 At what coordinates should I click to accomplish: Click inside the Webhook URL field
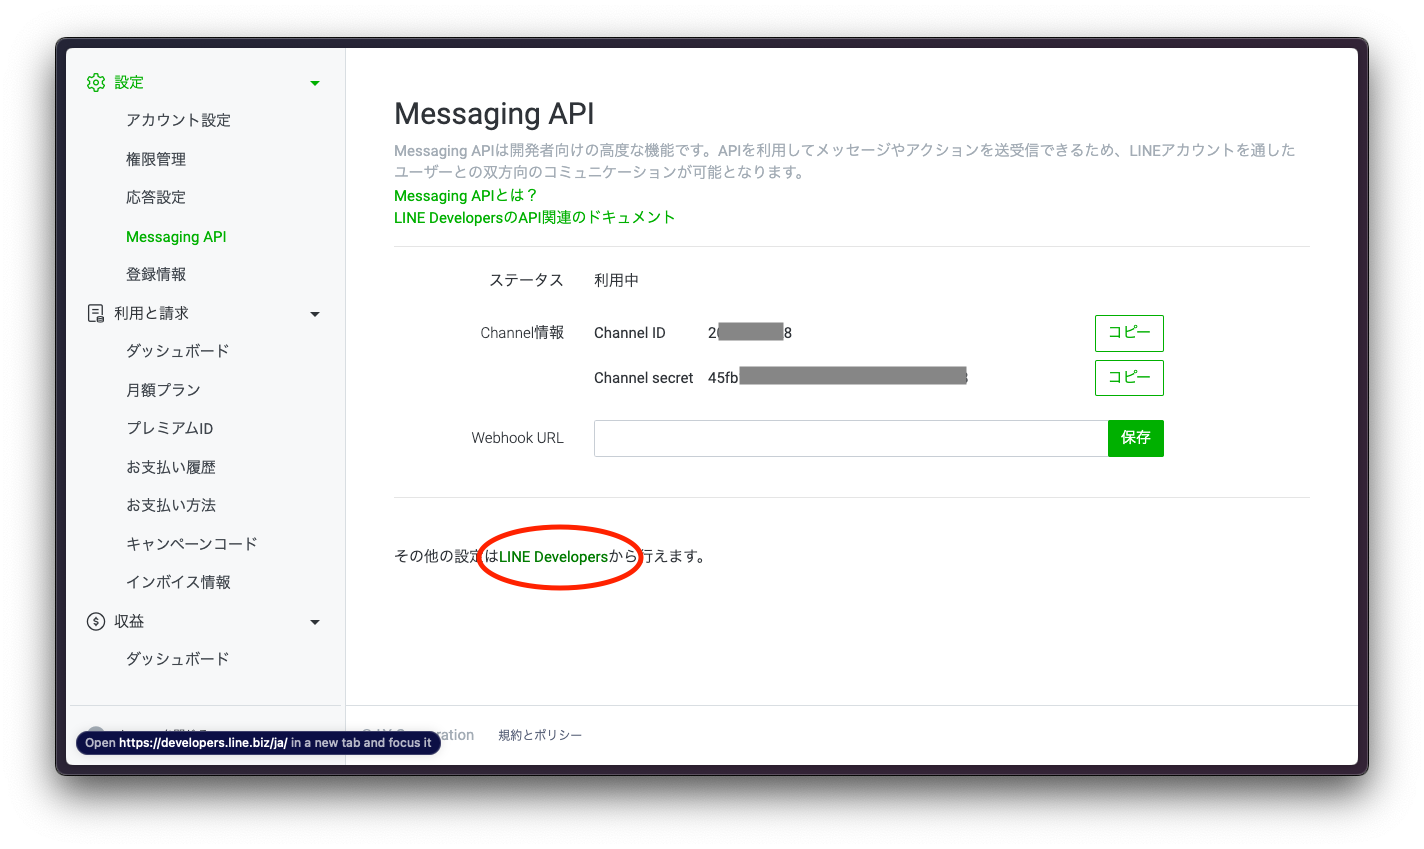[x=850, y=438]
